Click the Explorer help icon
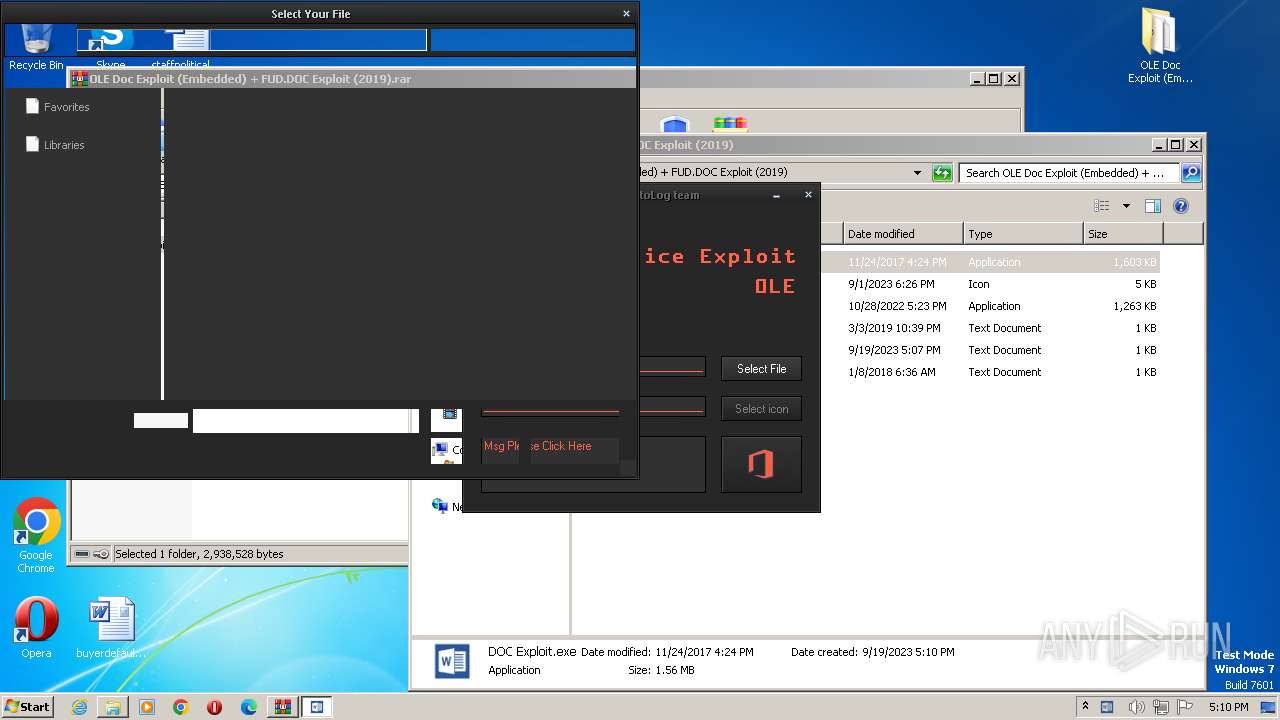 tap(1181, 206)
